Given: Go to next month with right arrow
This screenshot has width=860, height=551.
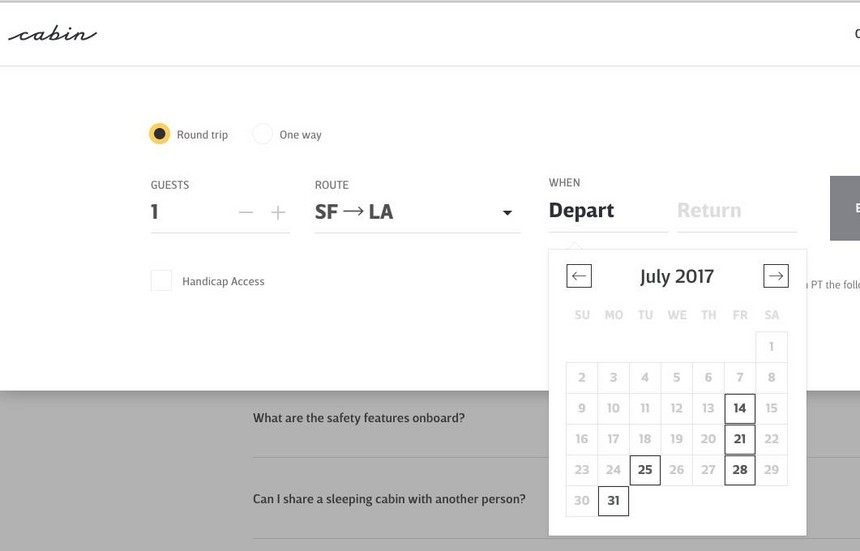Looking at the screenshot, I should pyautogui.click(x=775, y=276).
